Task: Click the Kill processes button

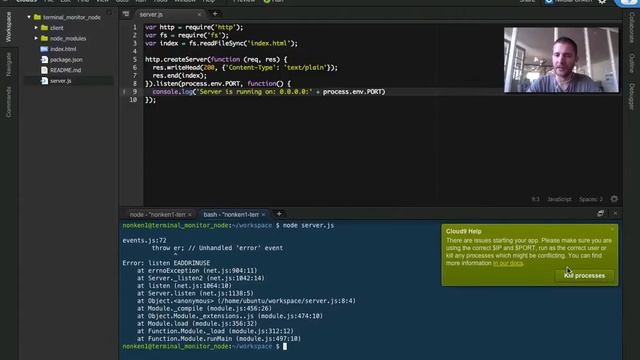Action: coord(584,276)
